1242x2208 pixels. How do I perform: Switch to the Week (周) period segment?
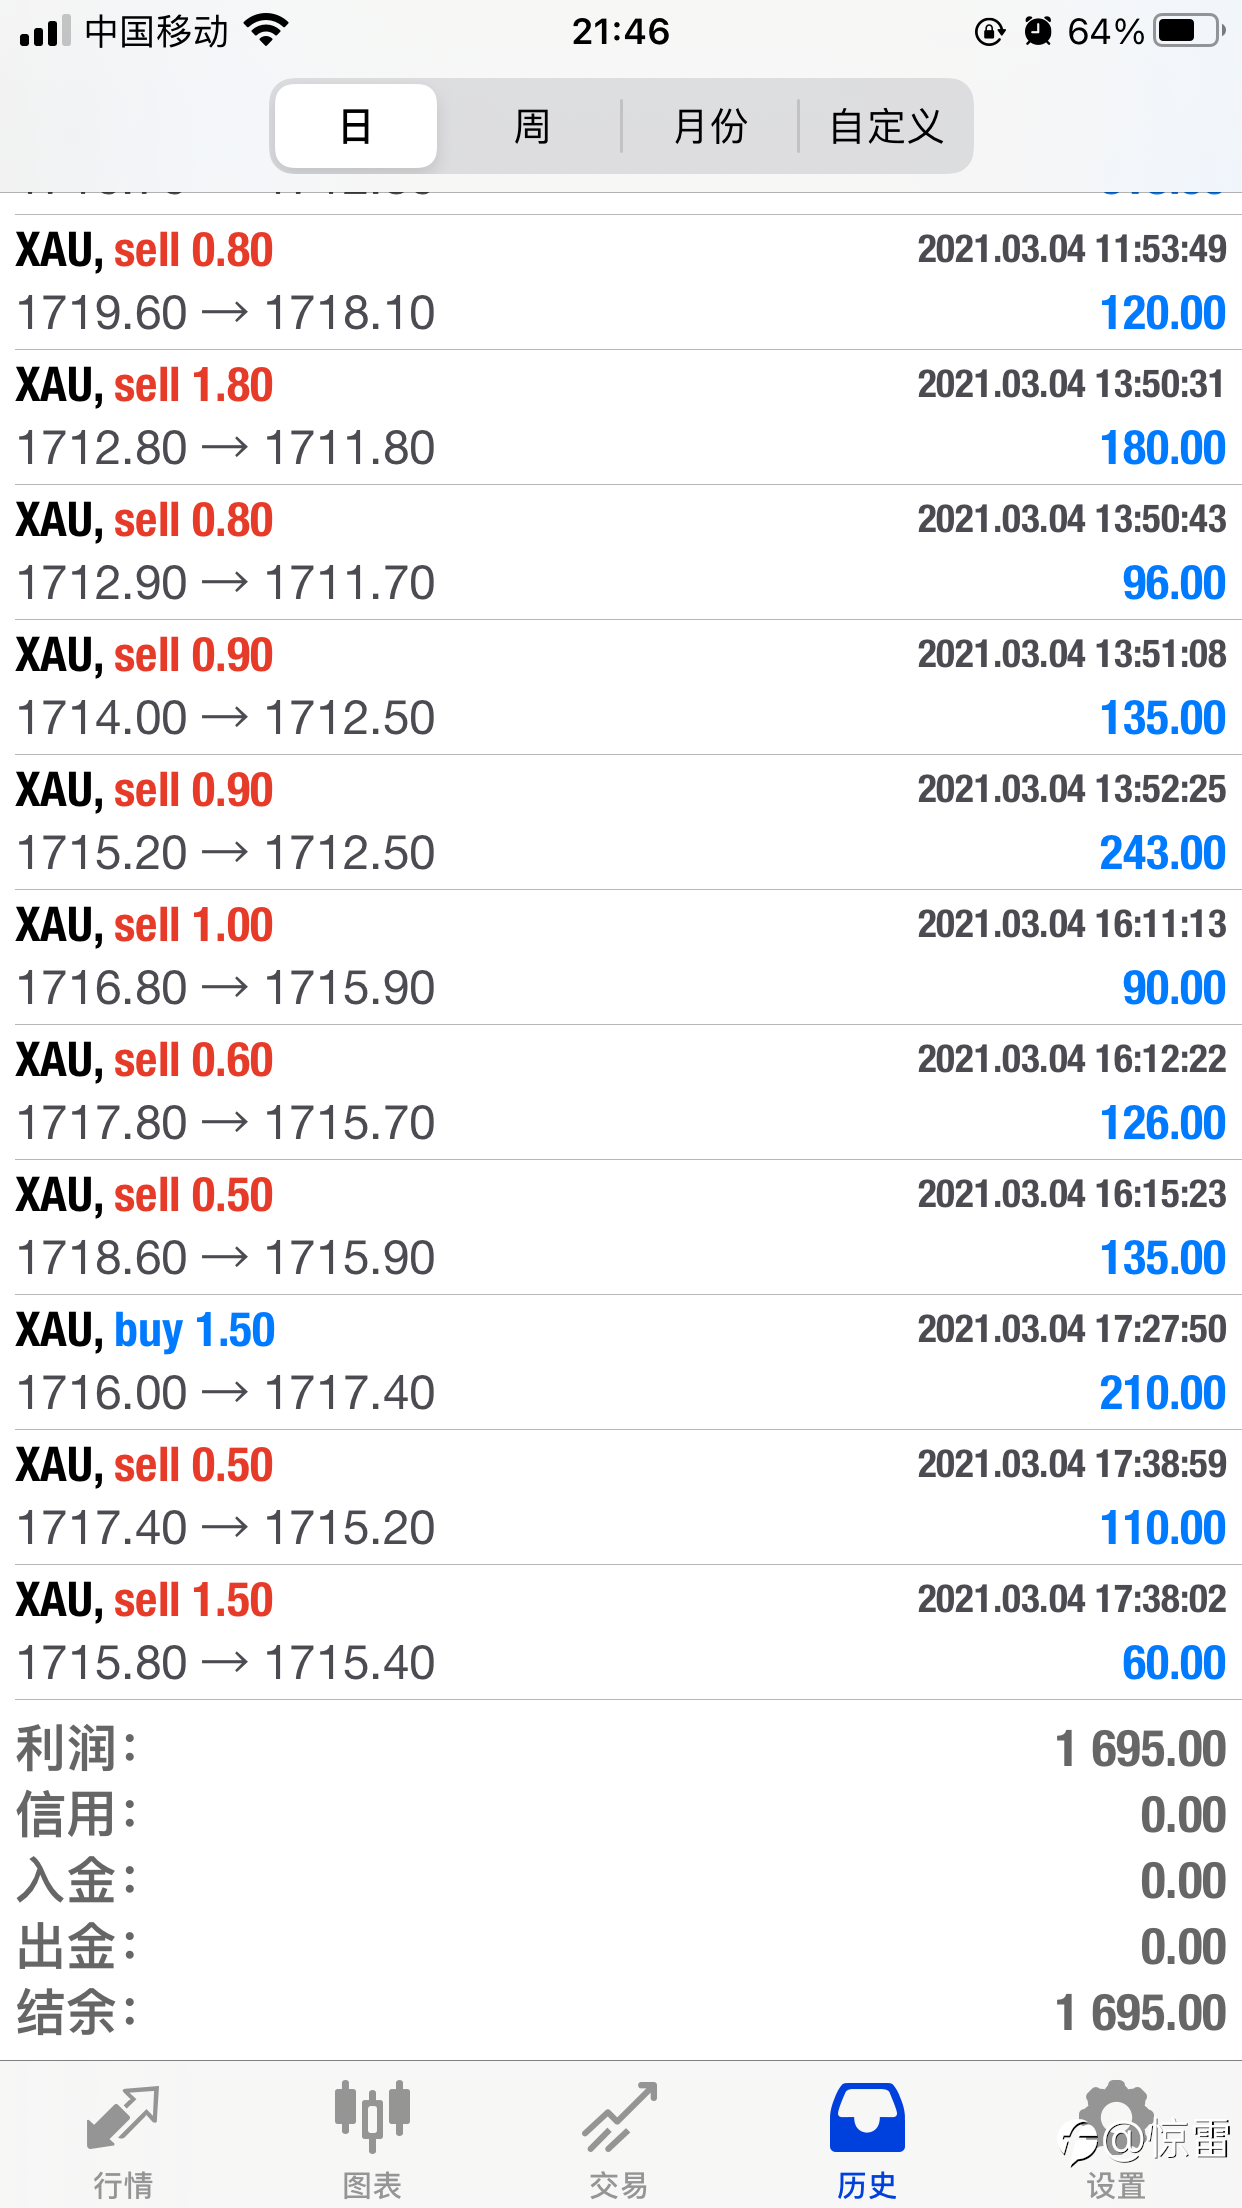pyautogui.click(x=531, y=127)
